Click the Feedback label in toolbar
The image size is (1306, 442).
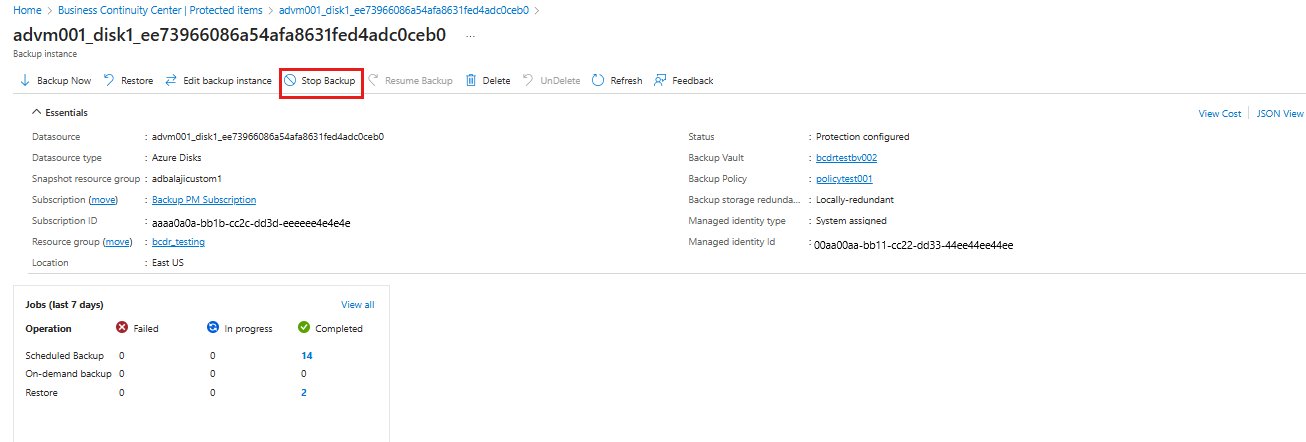click(693, 81)
